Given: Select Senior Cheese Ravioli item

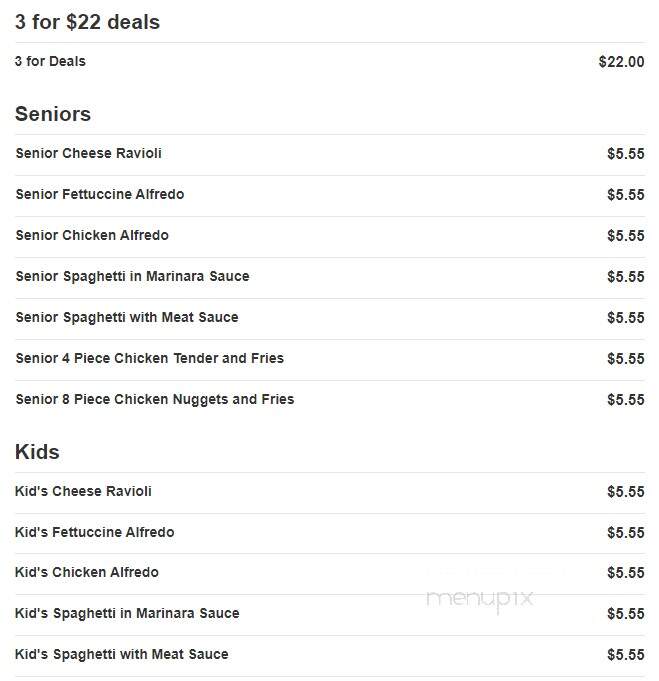Looking at the screenshot, I should [89, 153].
